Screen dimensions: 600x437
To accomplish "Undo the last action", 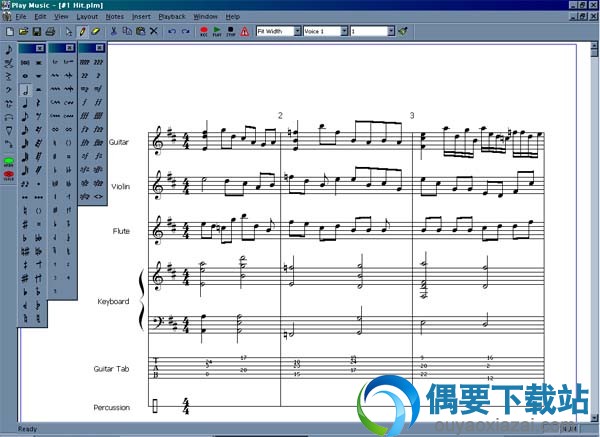I will click(x=172, y=31).
